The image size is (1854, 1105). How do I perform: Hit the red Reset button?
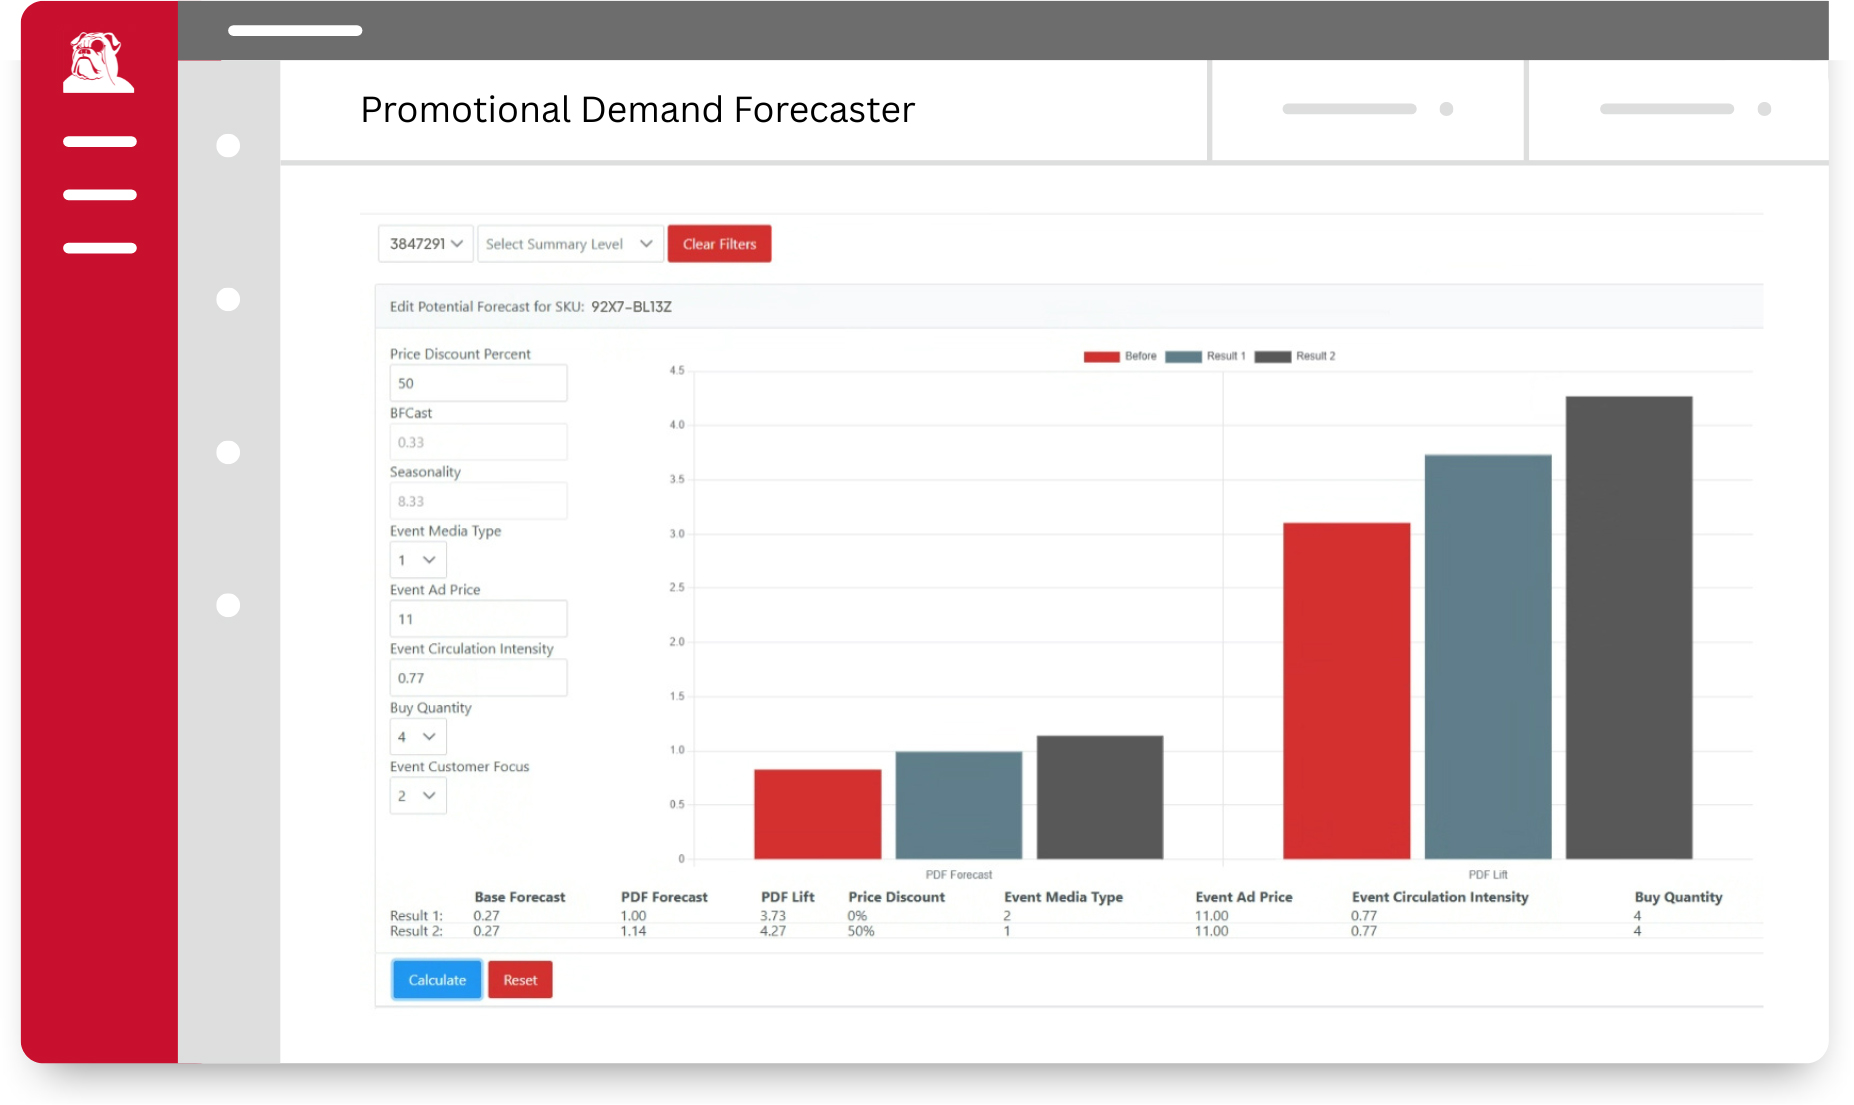[x=520, y=980]
